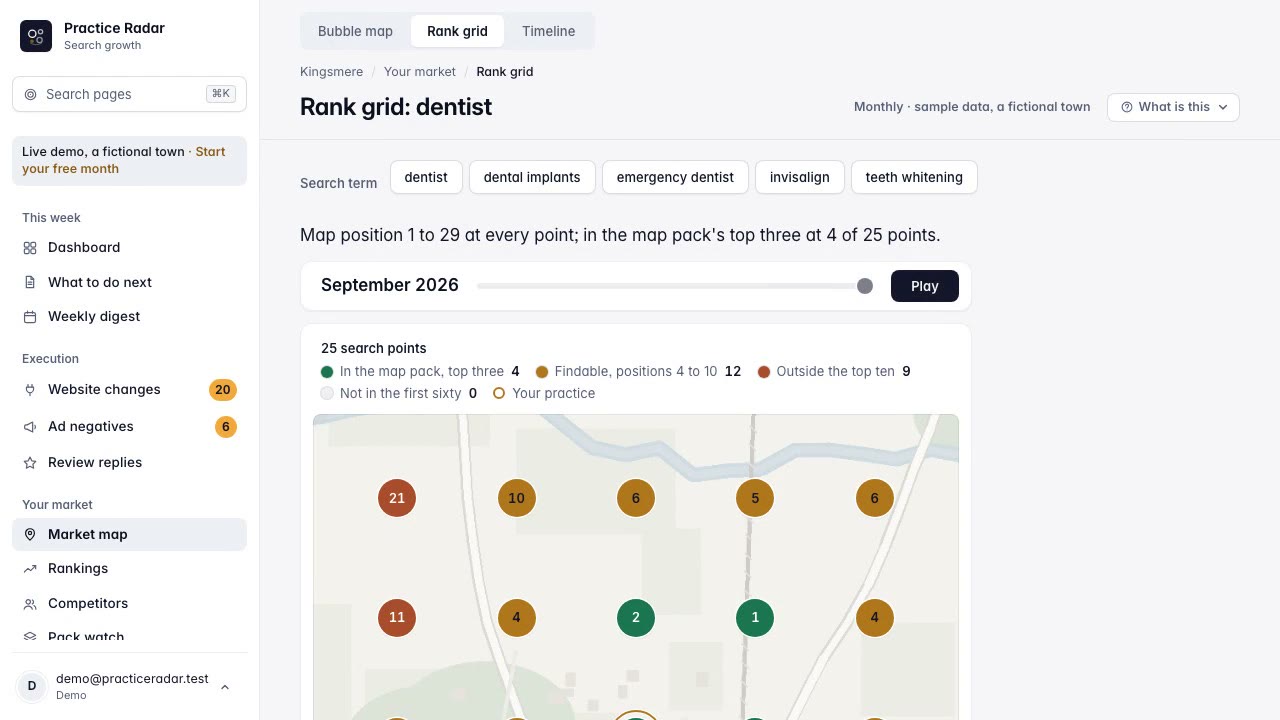The width and height of the screenshot is (1280, 720).
Task: Click the rank 10 map point
Action: (516, 498)
